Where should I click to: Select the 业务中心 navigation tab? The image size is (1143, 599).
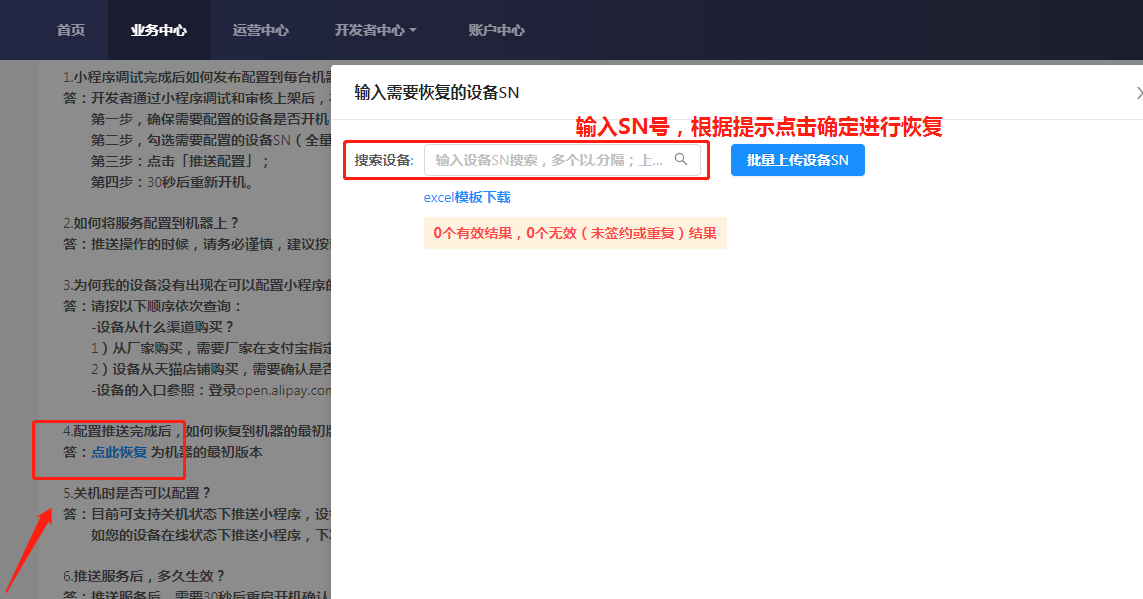point(158,30)
